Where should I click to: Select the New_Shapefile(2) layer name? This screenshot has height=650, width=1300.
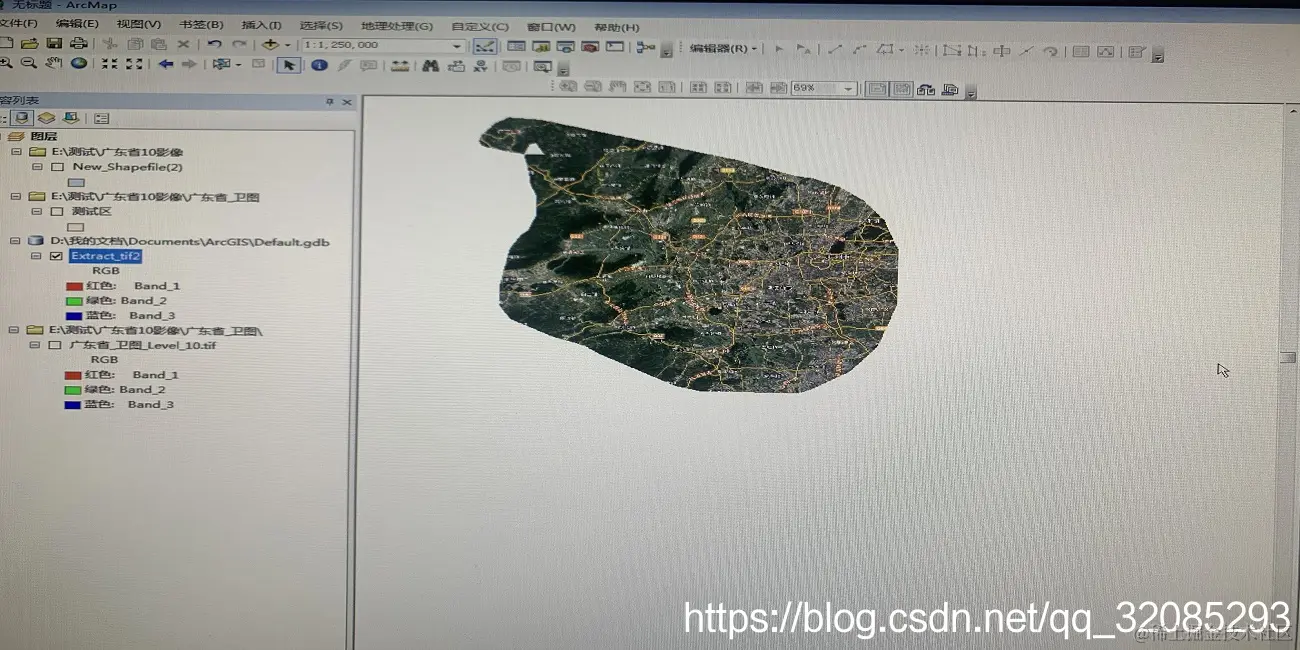(127, 167)
